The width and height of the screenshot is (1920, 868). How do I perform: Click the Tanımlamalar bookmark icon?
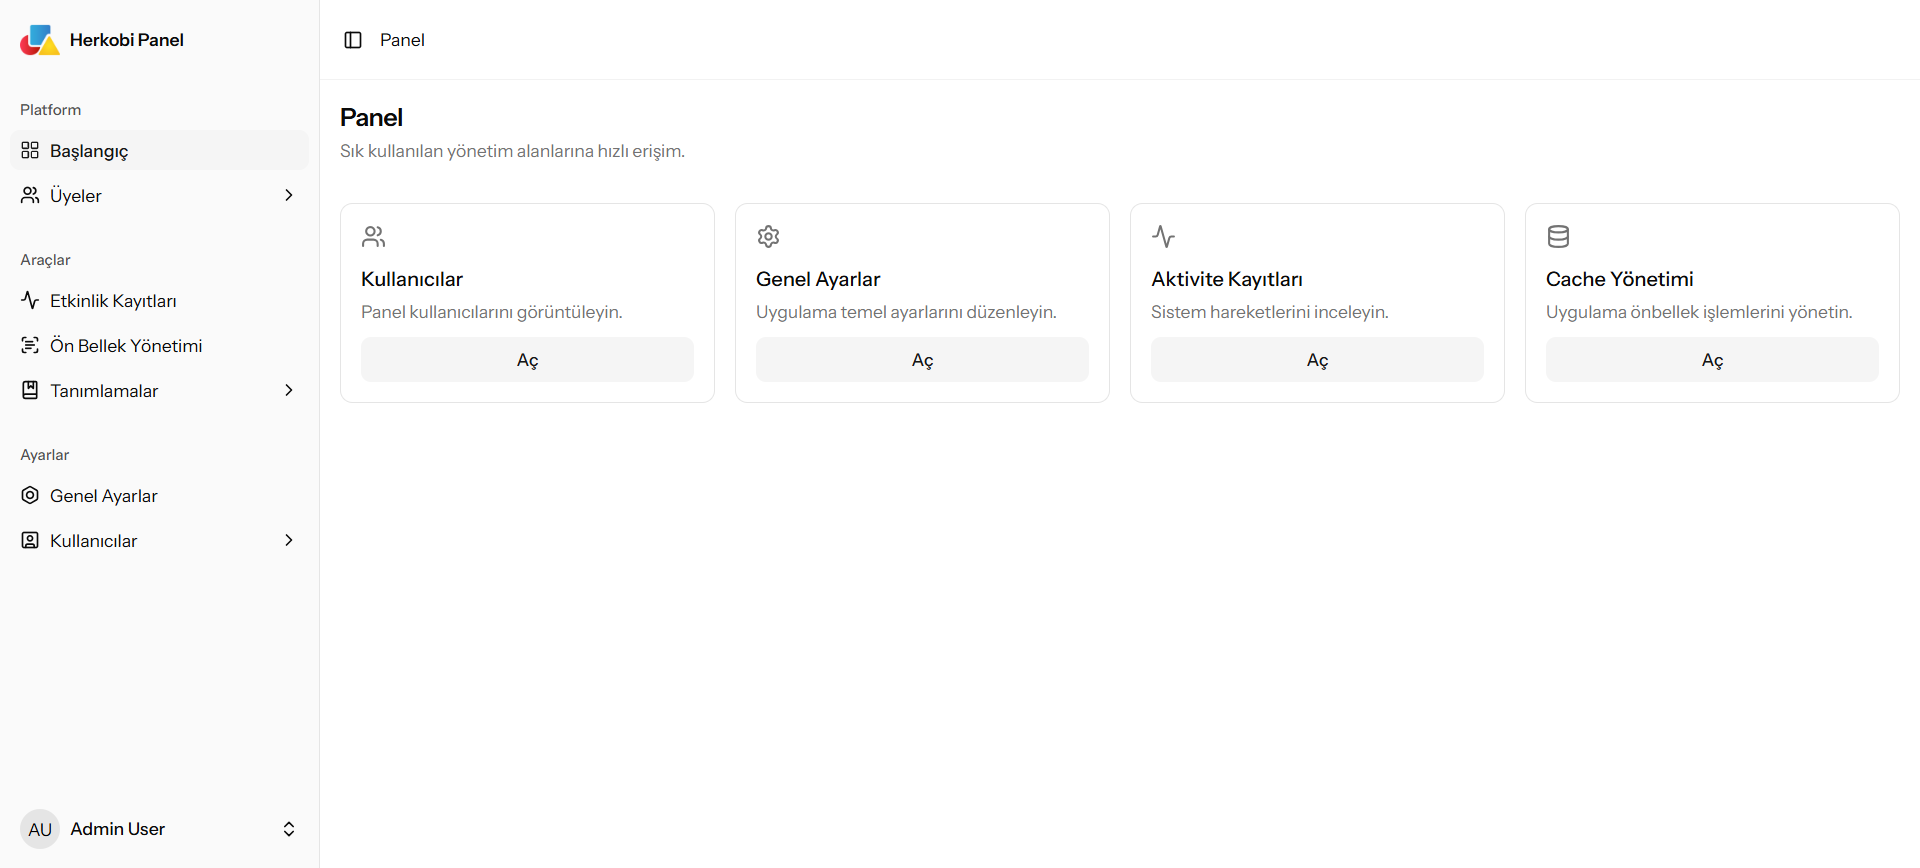(x=30, y=390)
